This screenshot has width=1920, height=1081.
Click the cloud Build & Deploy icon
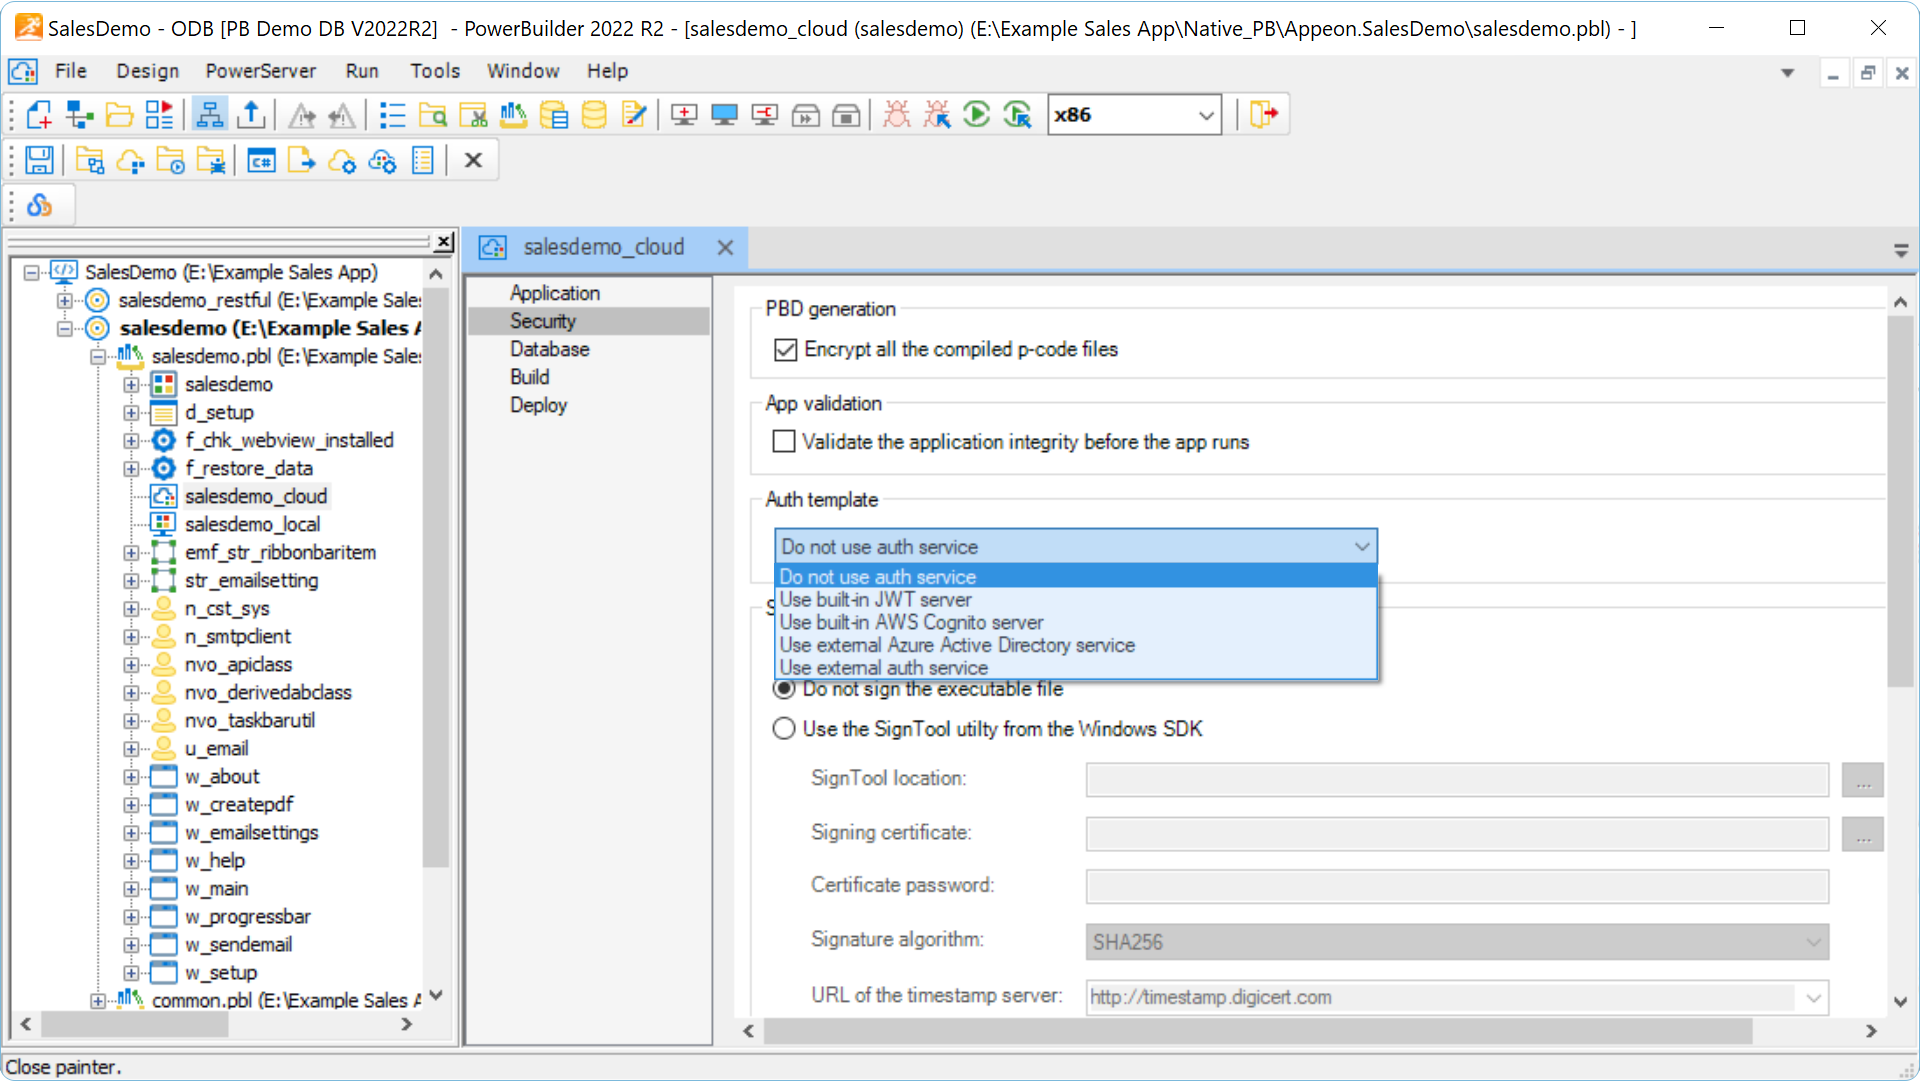click(130, 160)
